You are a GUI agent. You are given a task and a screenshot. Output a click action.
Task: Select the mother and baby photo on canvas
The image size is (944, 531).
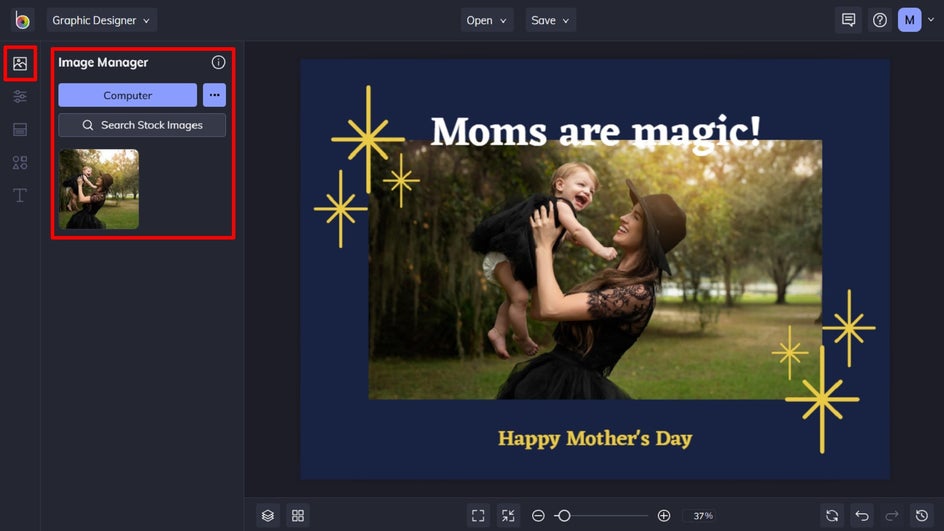595,270
